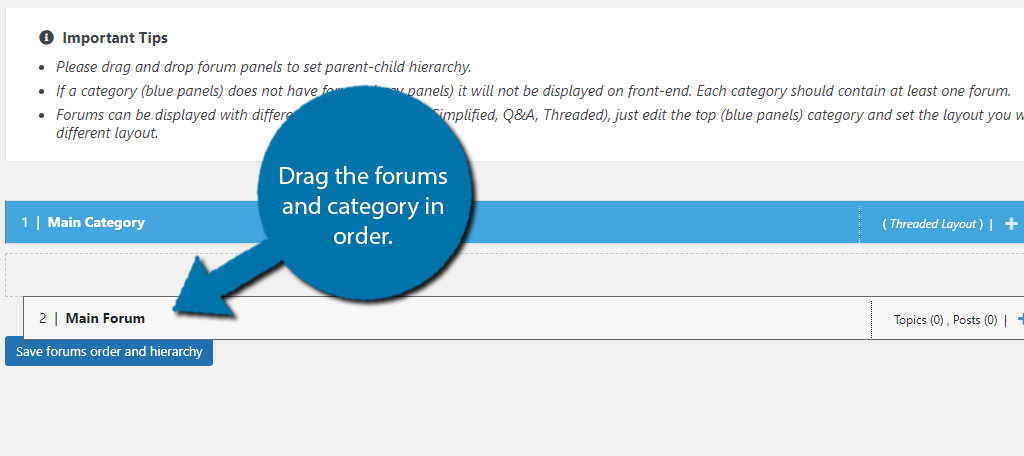Save forums order and hierarchy
The width and height of the screenshot is (1024, 456).
tap(109, 351)
